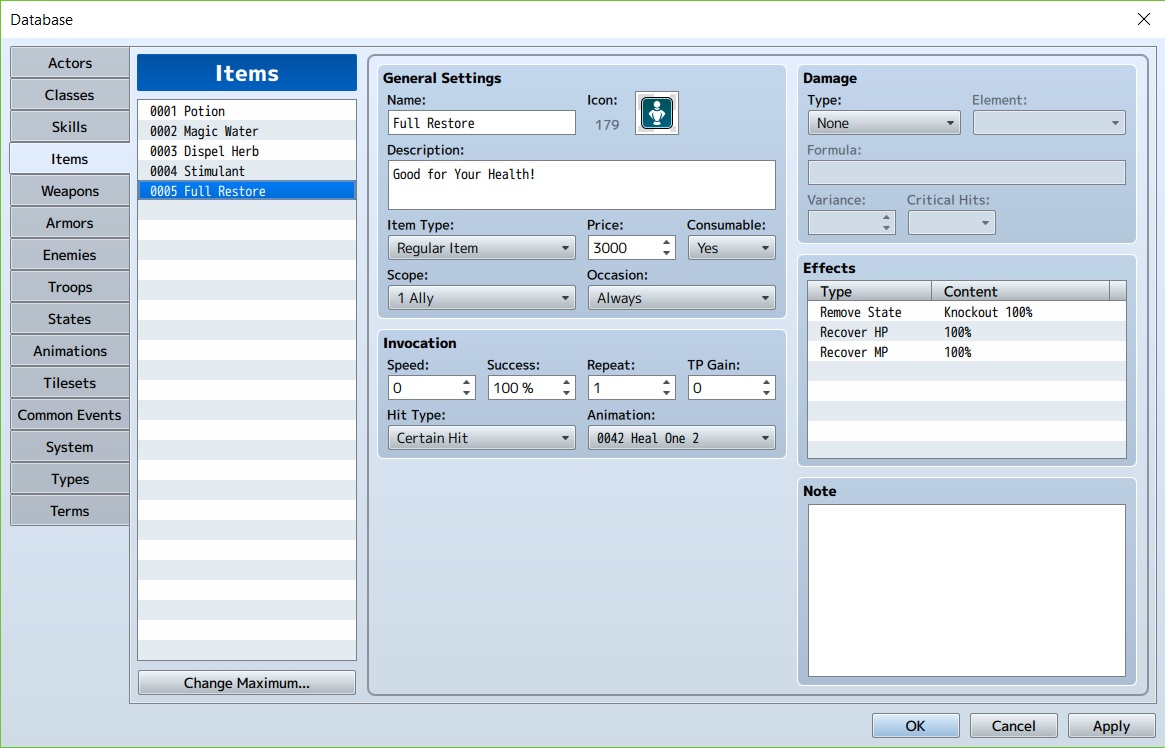Increase the Price stepper value

click(x=667, y=242)
